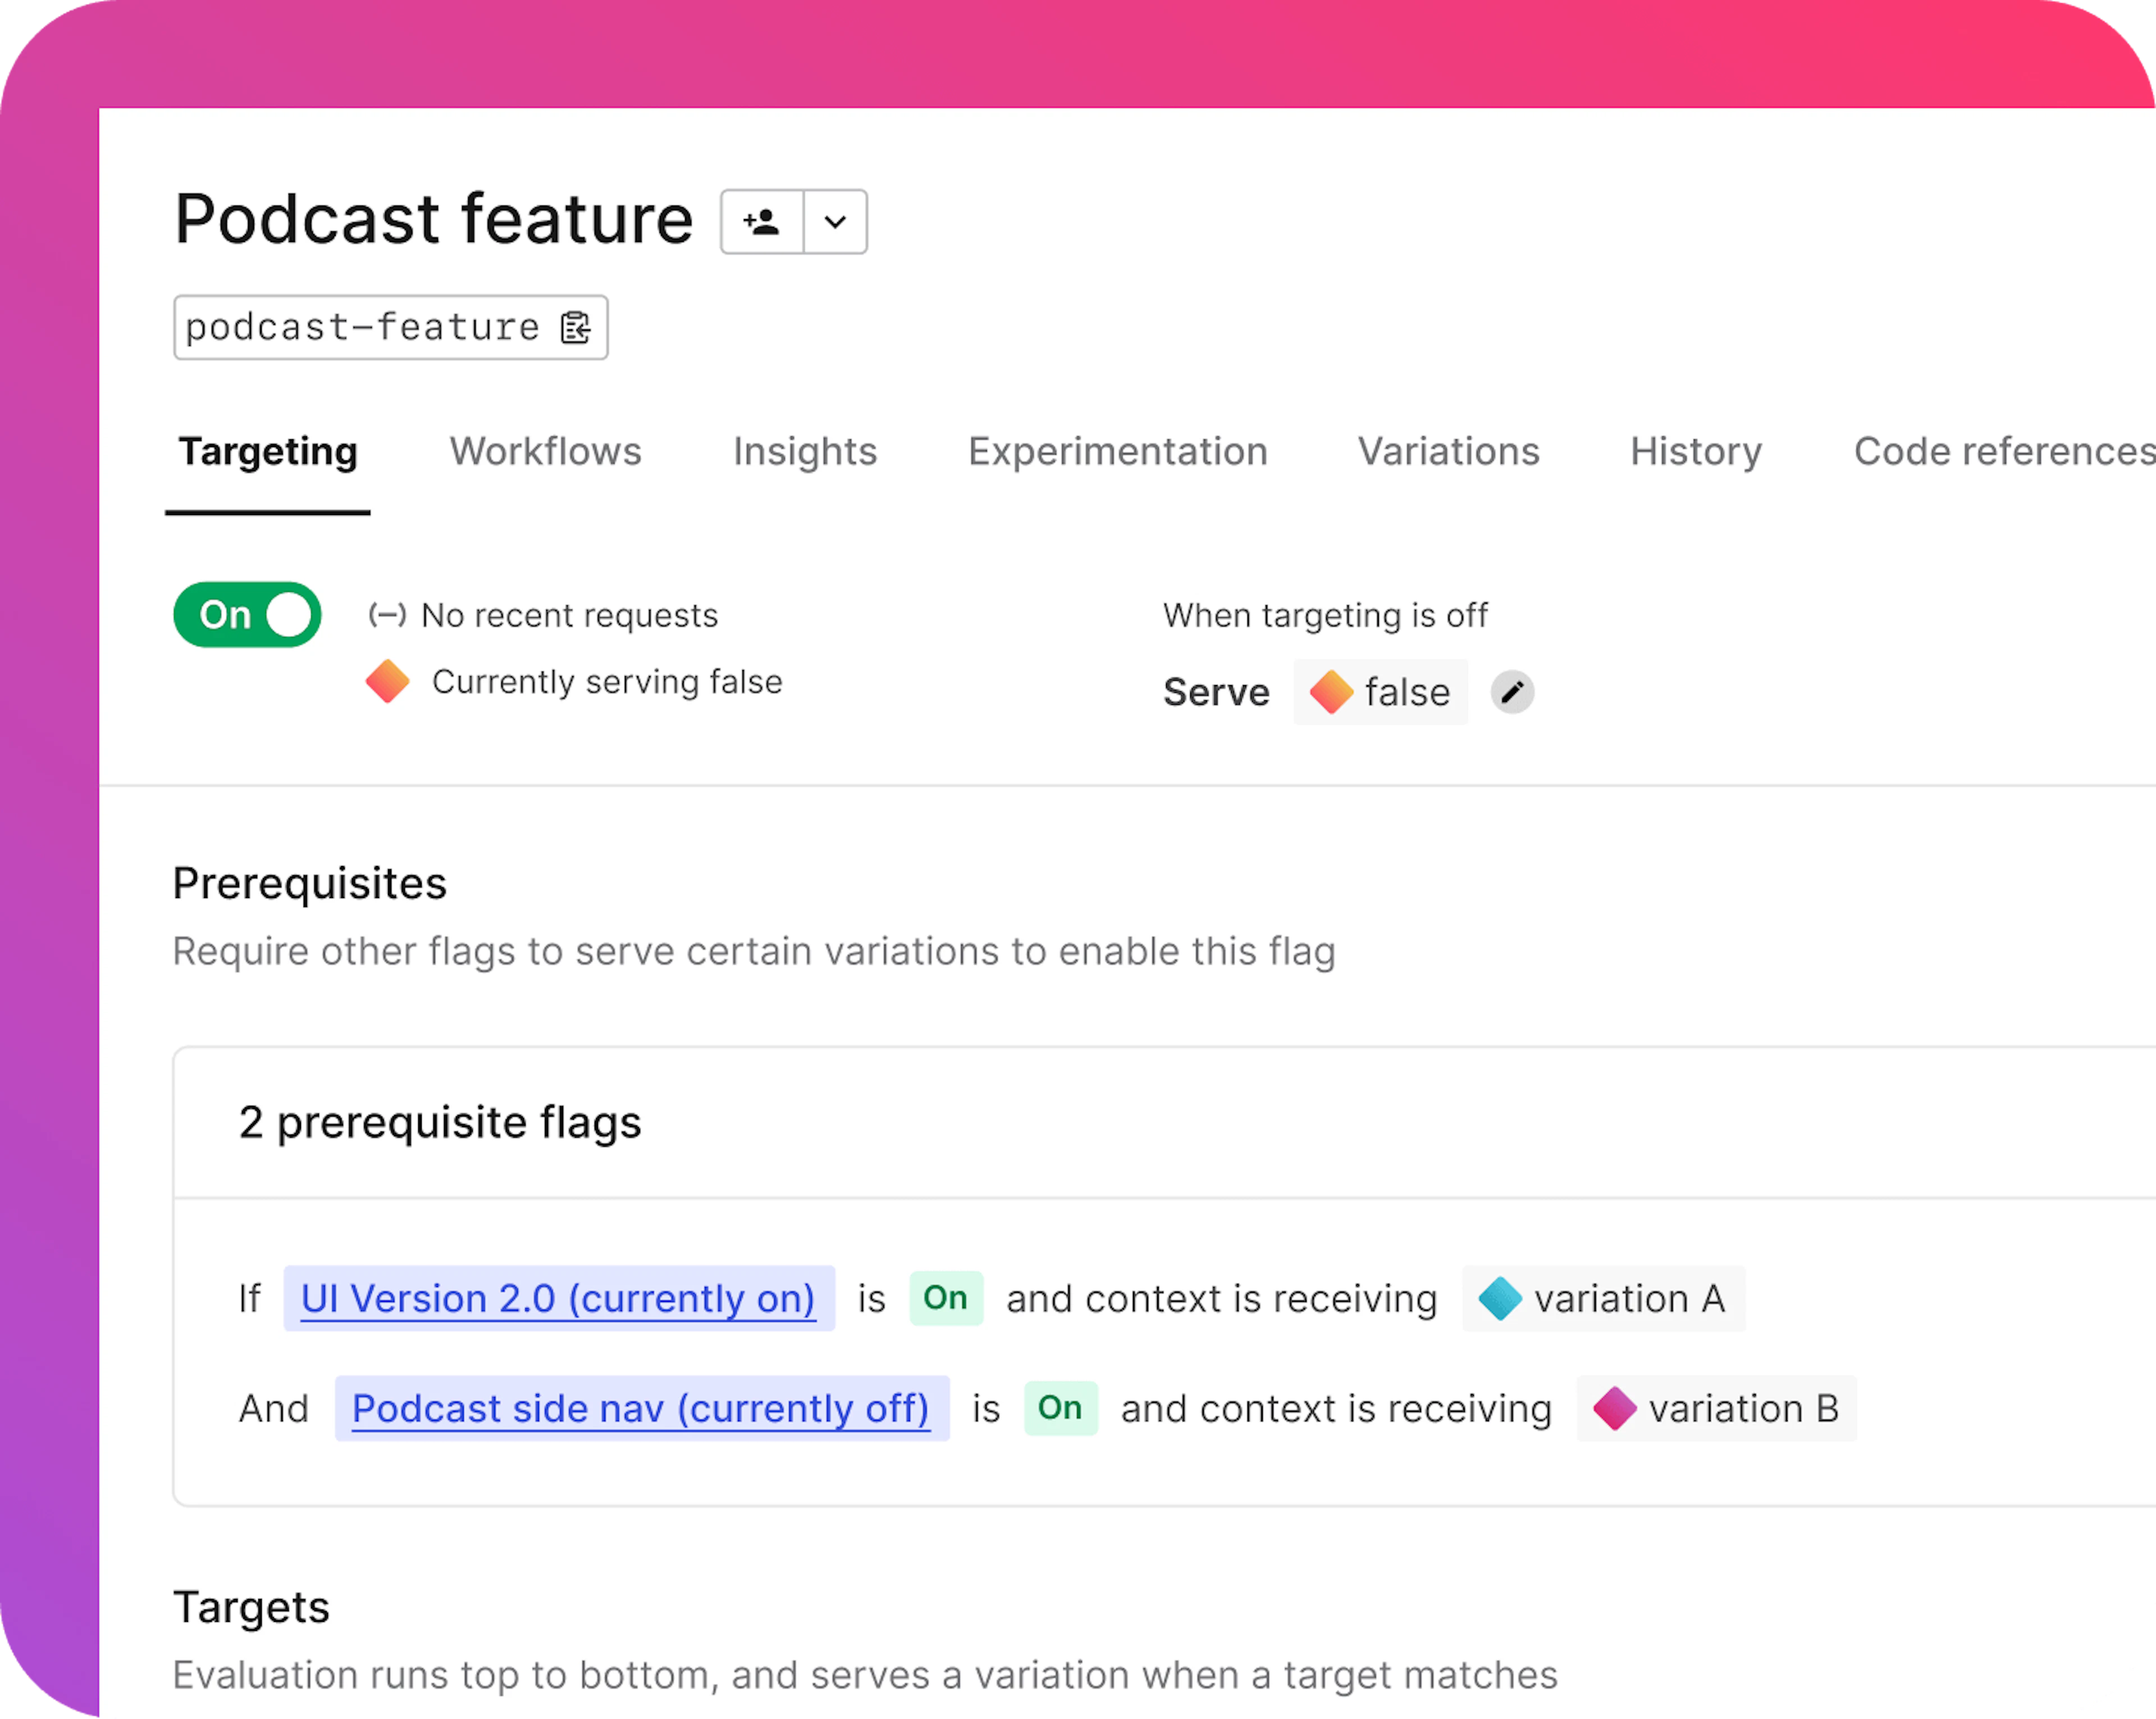
Task: Click the On badge for UI Version 2.0
Action: point(945,1298)
